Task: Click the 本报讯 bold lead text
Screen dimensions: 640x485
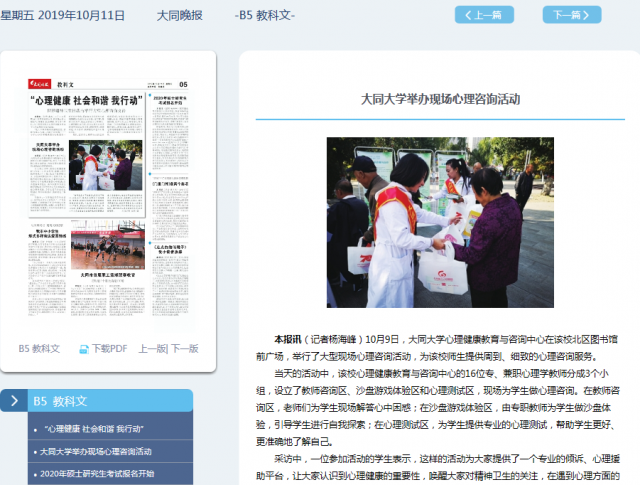Action: (x=288, y=339)
